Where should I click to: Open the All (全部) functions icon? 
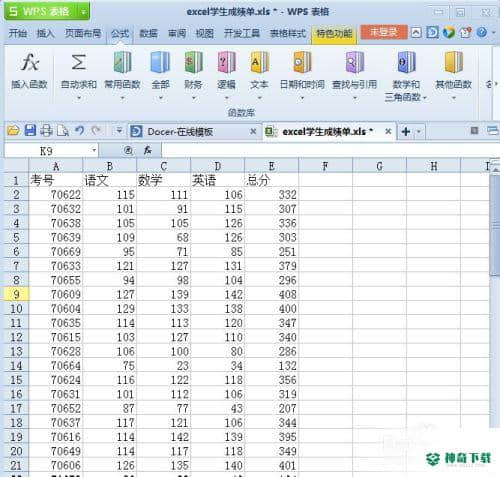tap(160, 62)
